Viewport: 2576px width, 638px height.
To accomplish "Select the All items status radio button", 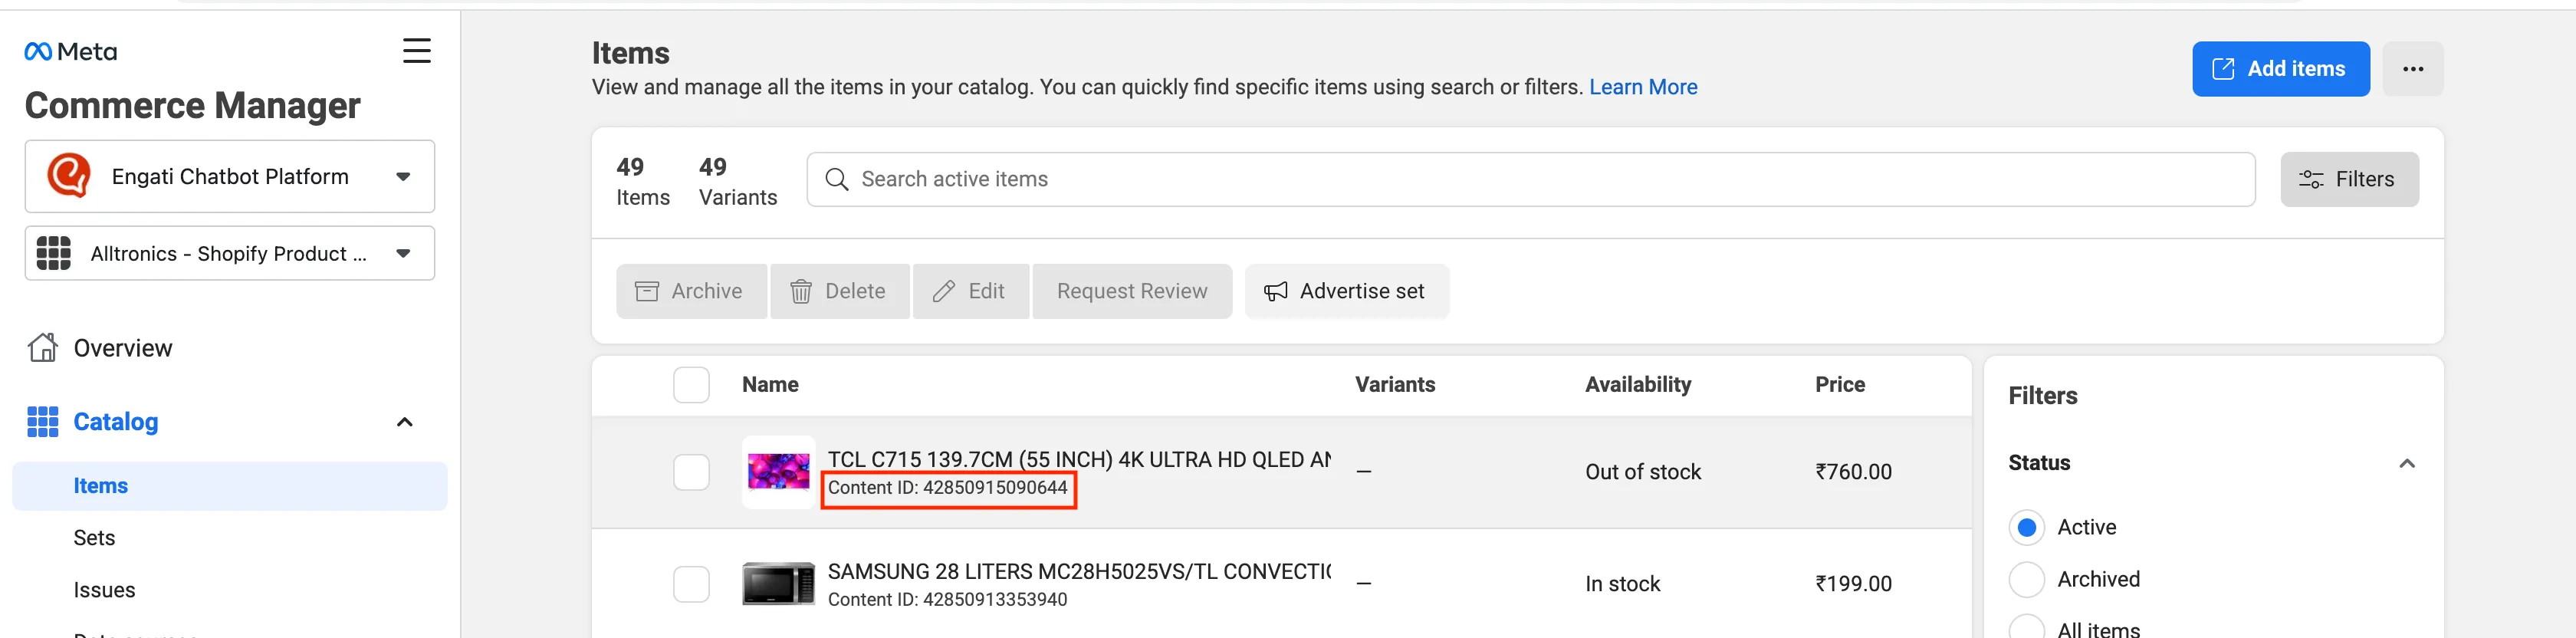I will click(x=2026, y=628).
